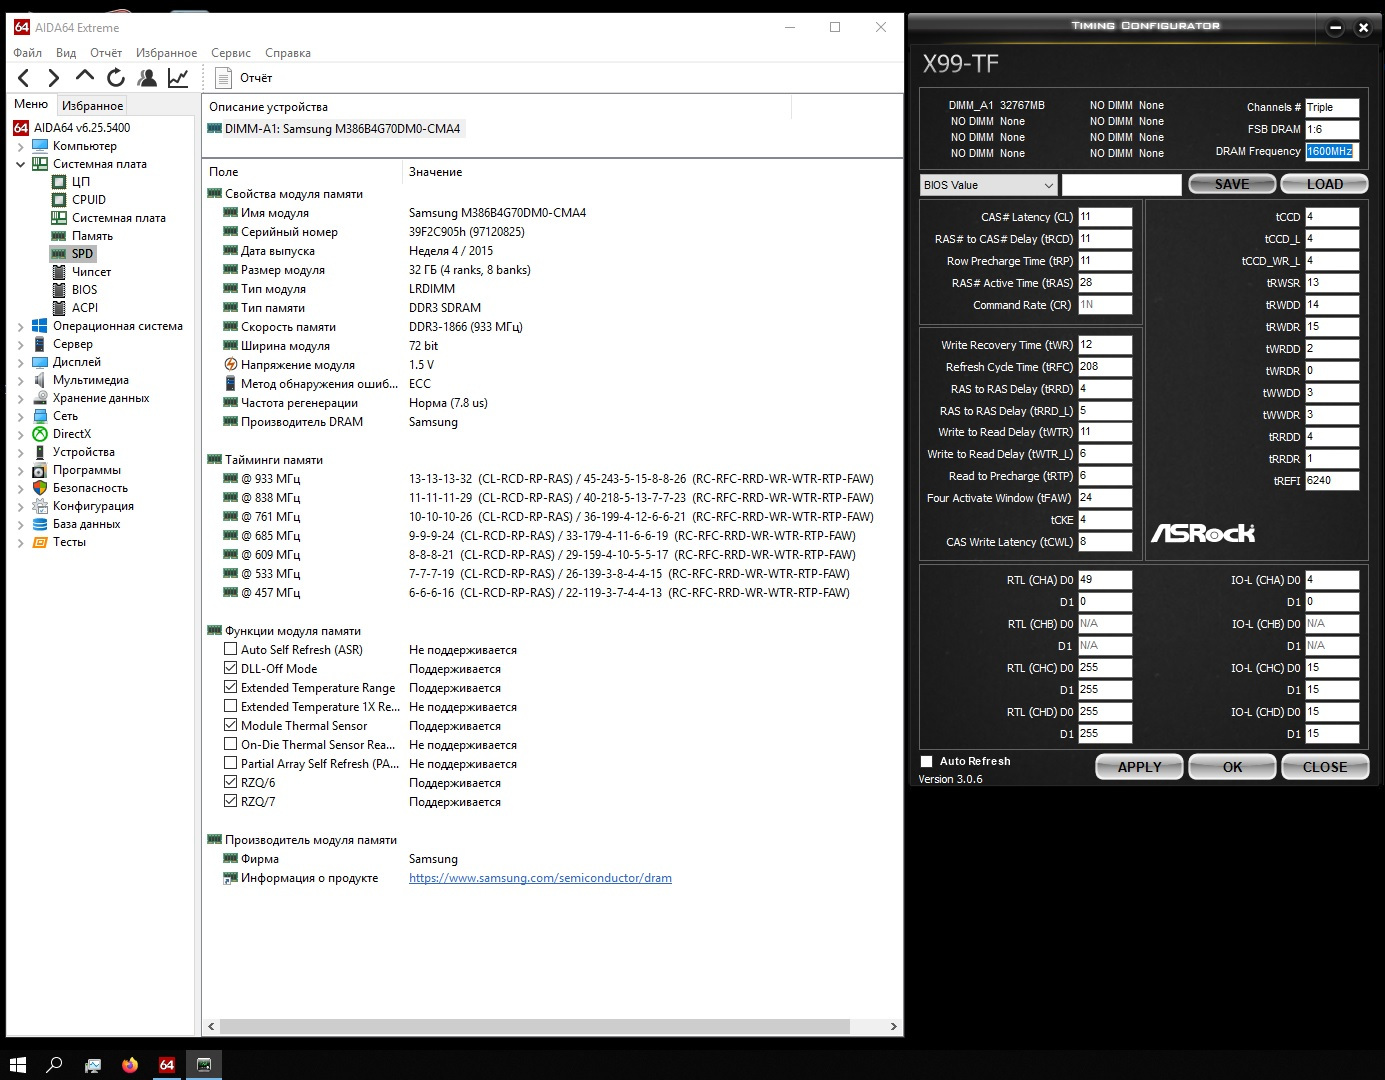Click the horizontal scrollbar in AIDA64
Viewport: 1385px width, 1080px height.
coord(535,1027)
